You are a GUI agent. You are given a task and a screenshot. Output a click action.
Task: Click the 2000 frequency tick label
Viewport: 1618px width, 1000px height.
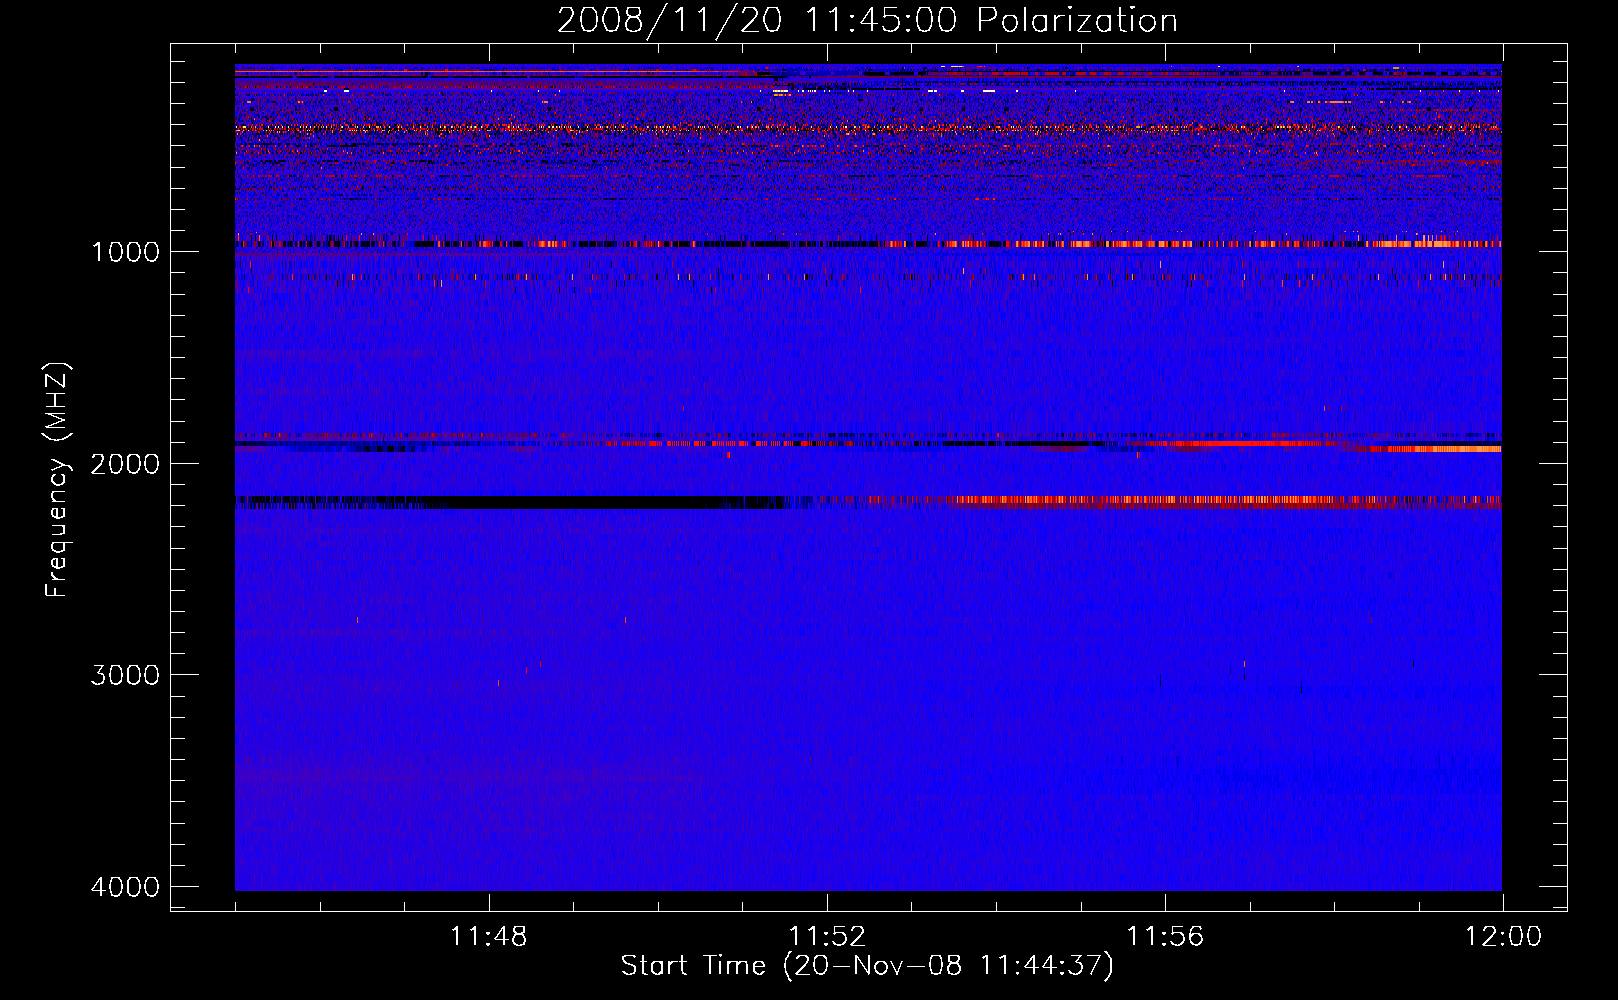click(x=125, y=463)
